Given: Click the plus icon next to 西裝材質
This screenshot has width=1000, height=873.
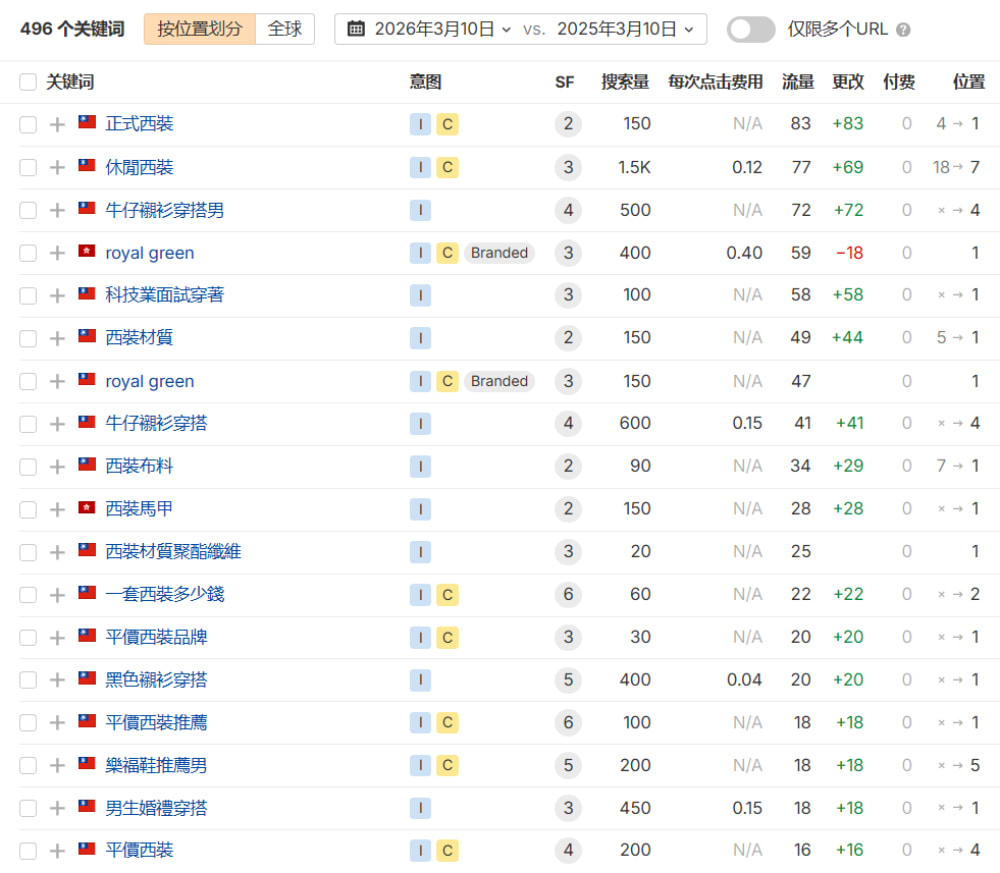Looking at the screenshot, I should tap(57, 338).
